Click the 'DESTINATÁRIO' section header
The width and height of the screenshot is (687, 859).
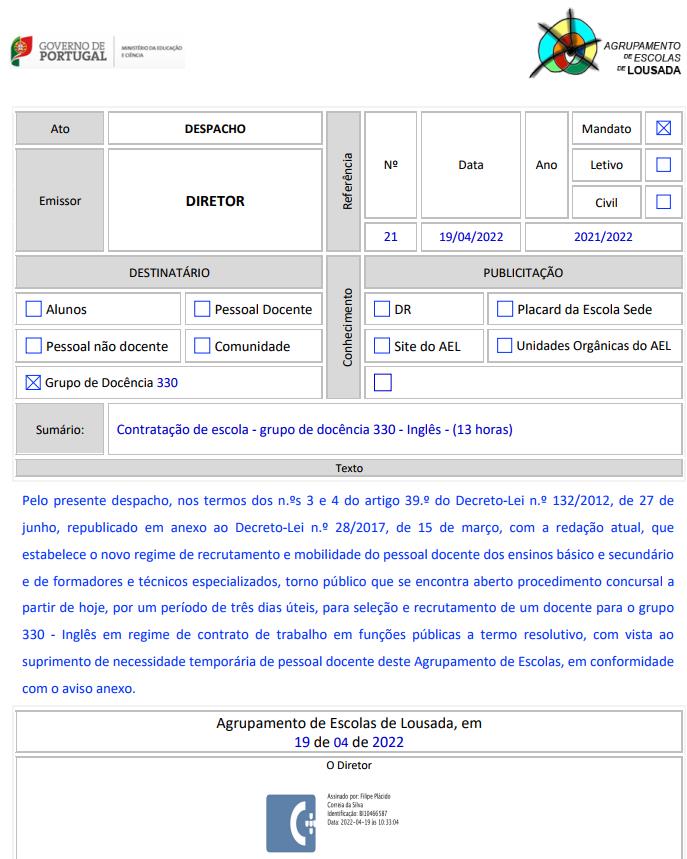(169, 272)
